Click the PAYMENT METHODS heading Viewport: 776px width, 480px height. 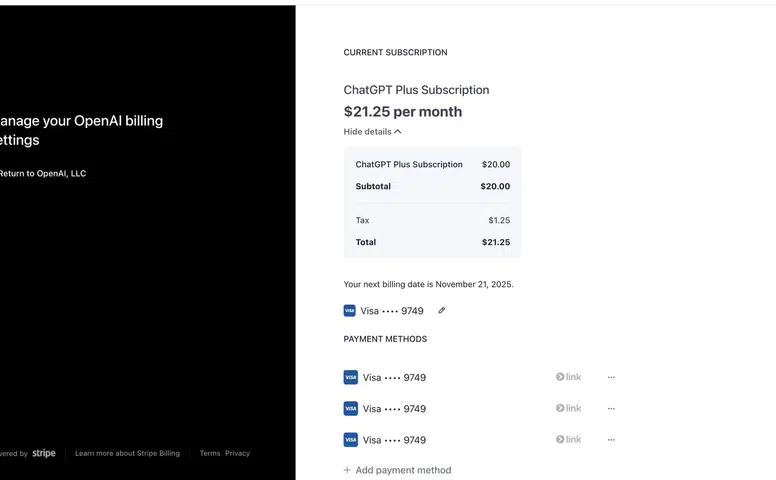pos(385,339)
